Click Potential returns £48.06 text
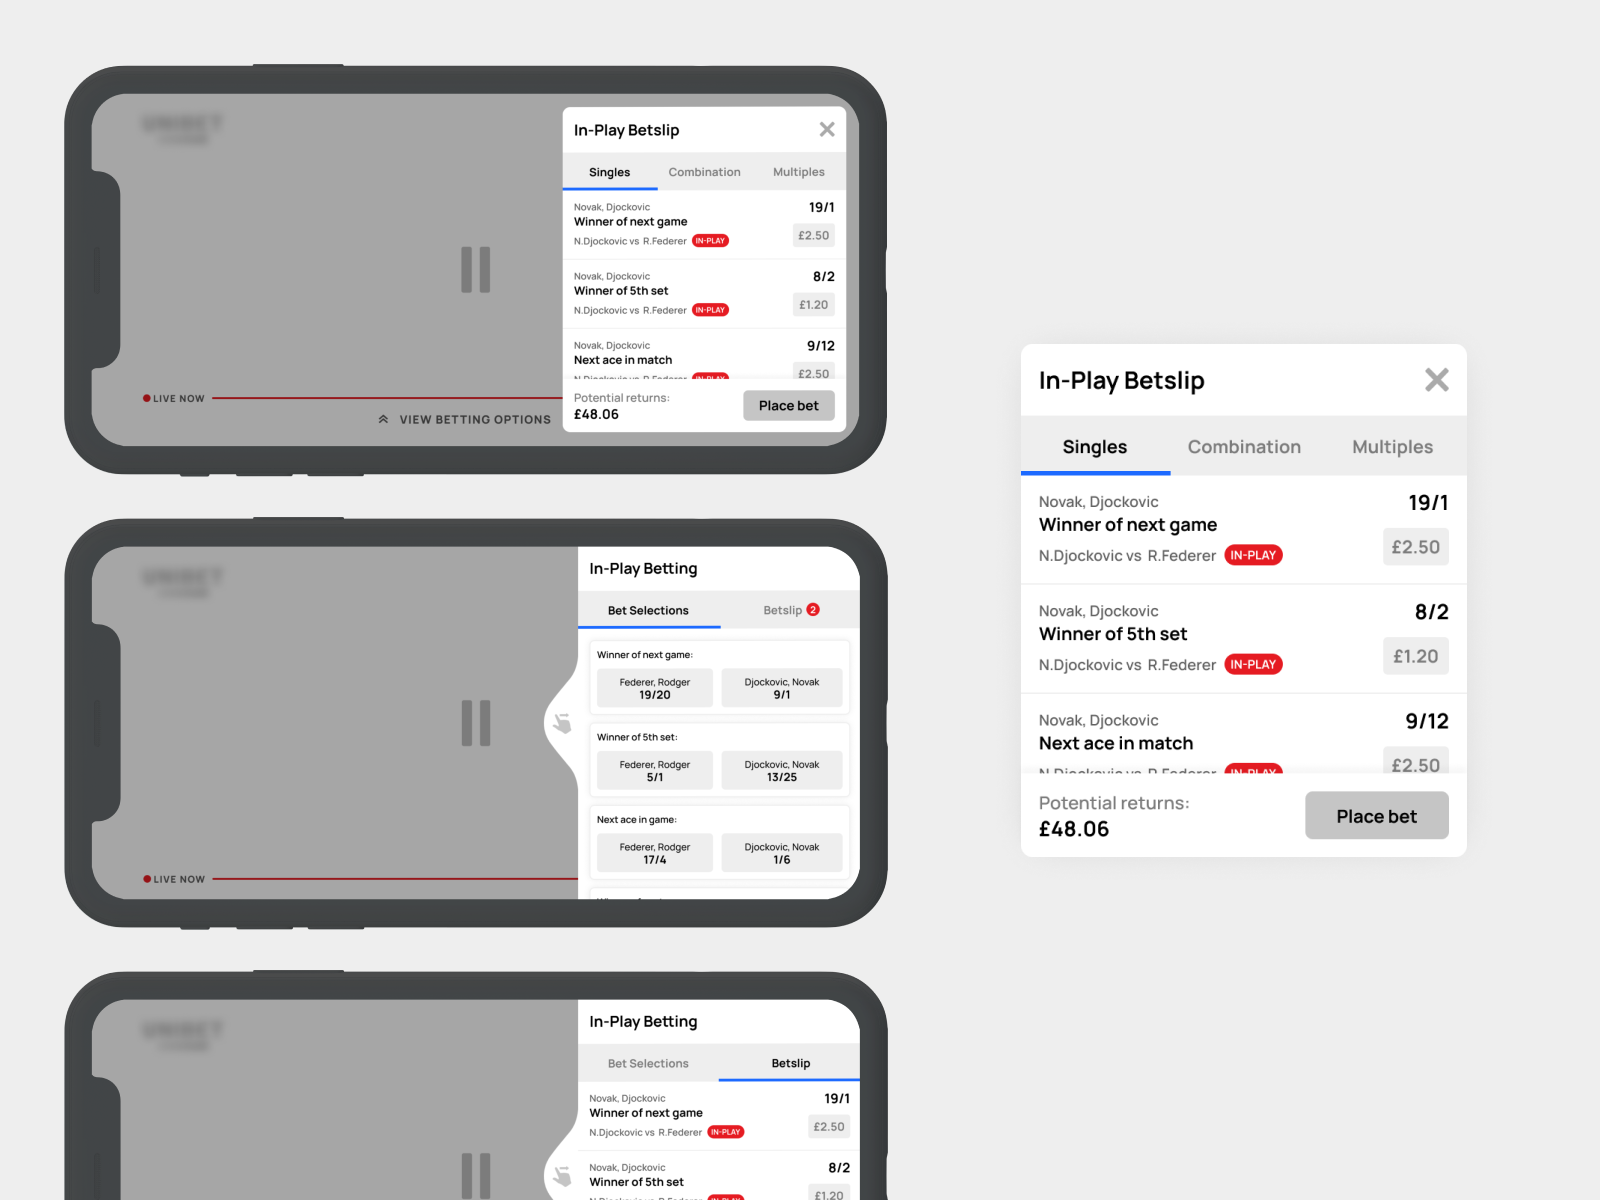1600x1200 pixels. pos(1113,815)
